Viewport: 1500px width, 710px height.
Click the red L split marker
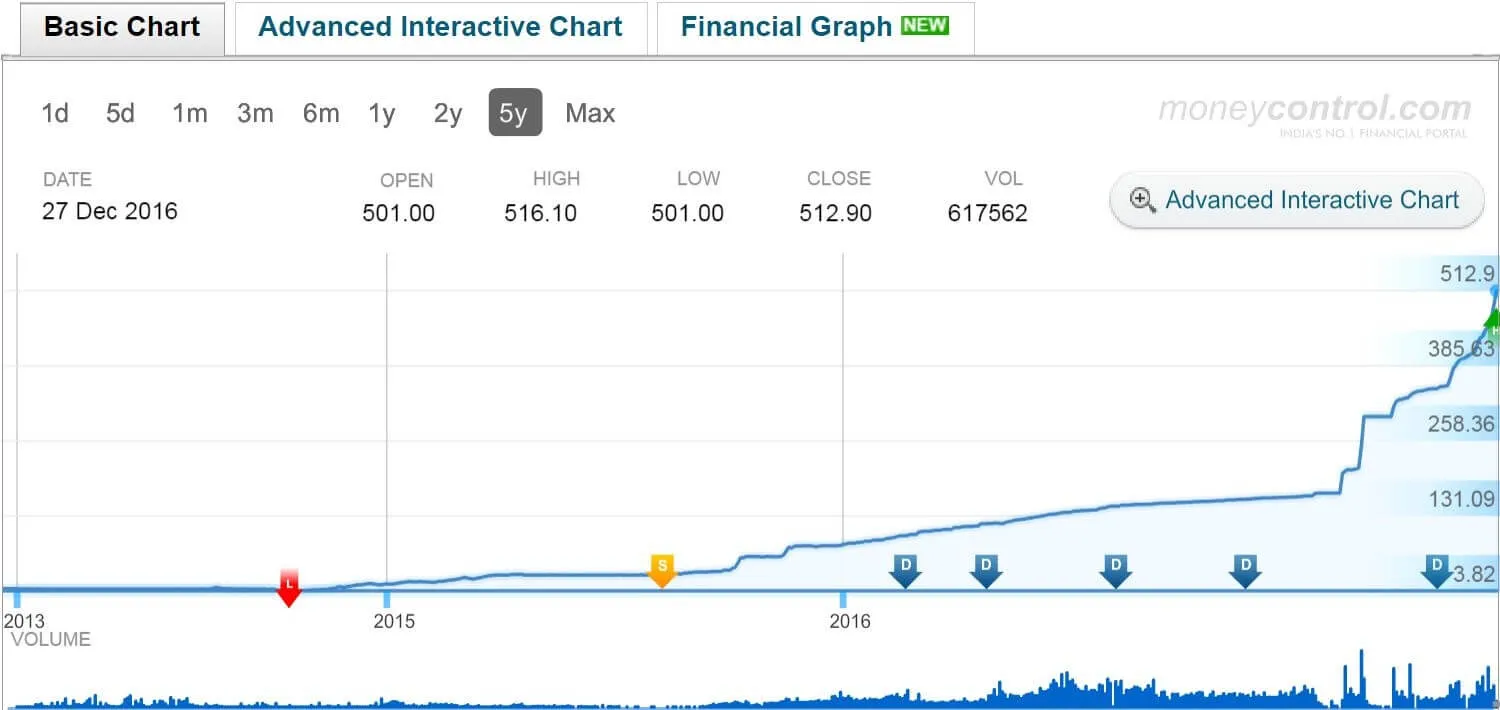[x=289, y=588]
